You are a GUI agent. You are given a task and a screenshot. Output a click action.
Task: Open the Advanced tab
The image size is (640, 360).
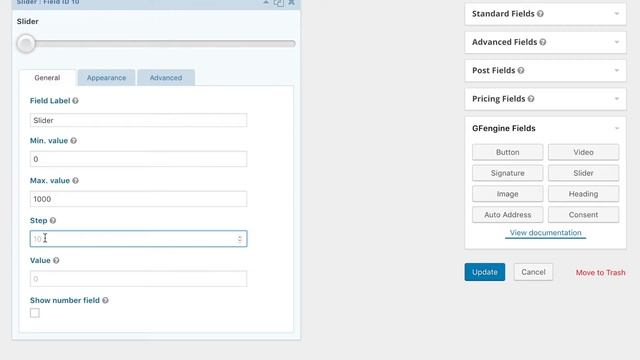(166, 78)
